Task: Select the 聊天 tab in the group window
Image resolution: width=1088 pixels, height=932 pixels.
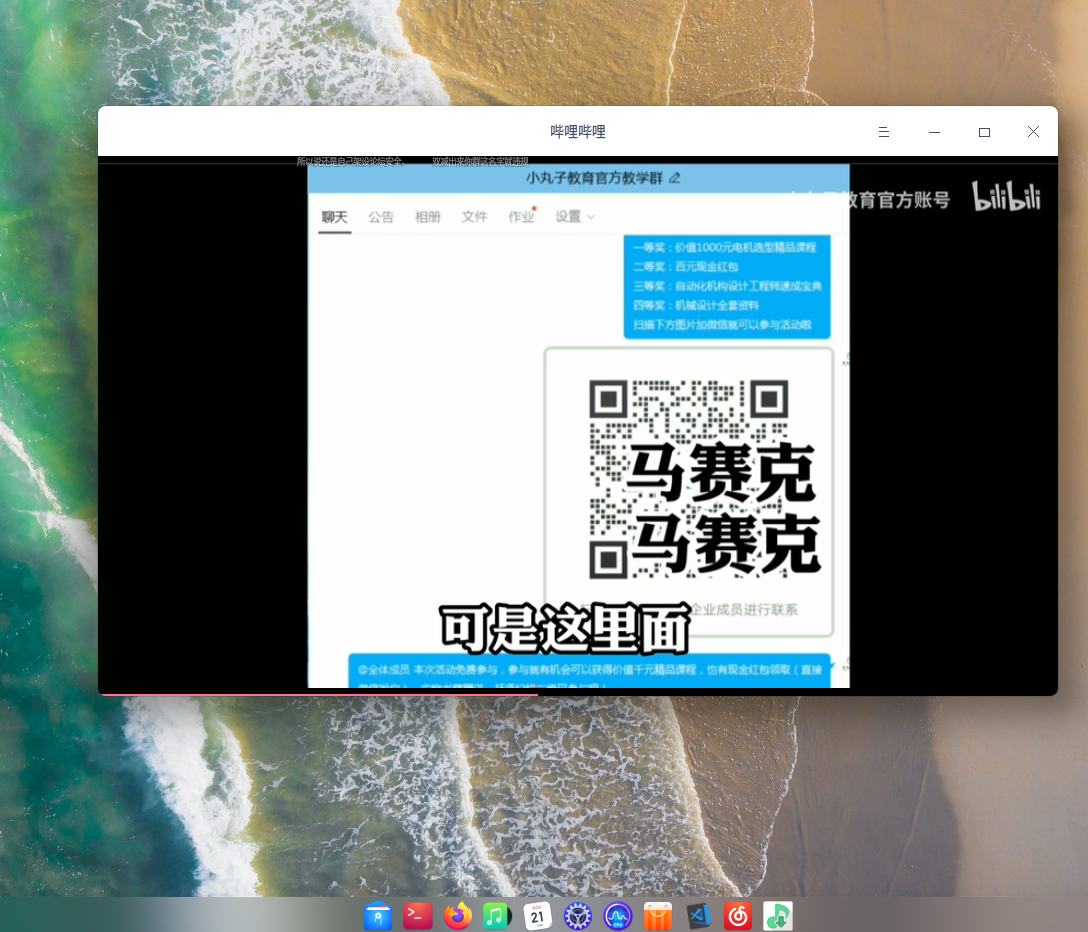Action: (334, 216)
